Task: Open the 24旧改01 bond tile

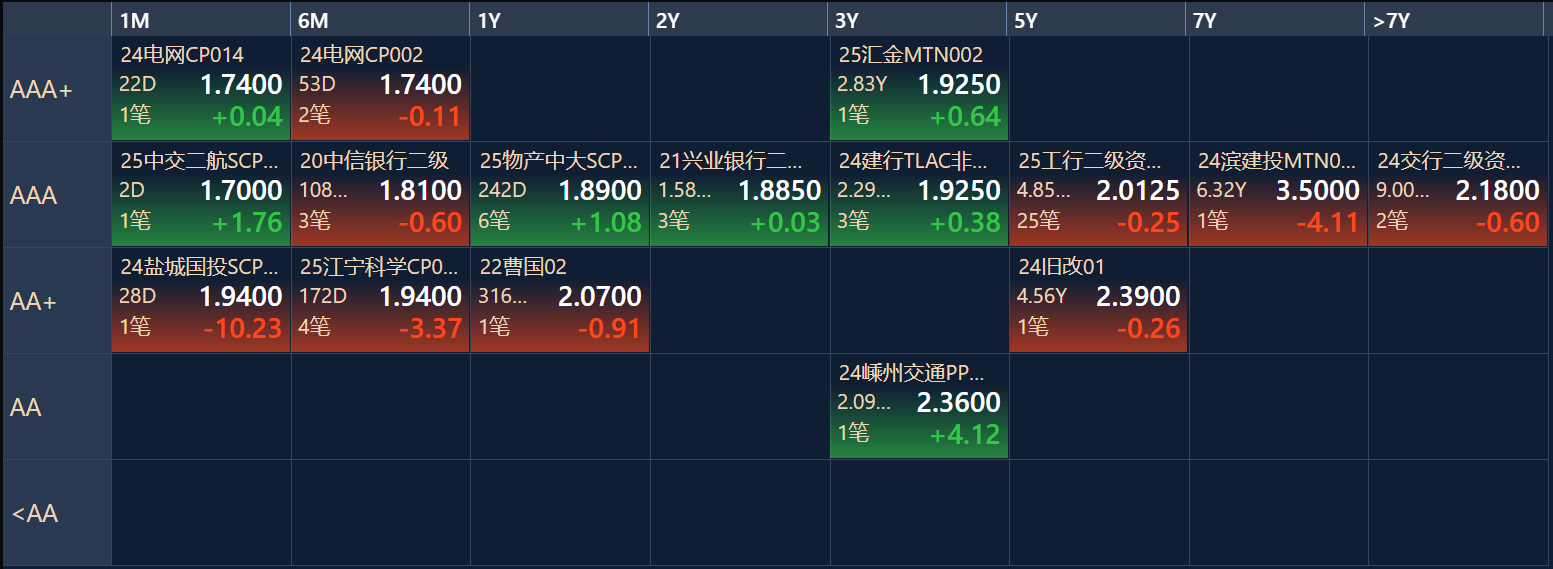Action: (1098, 300)
